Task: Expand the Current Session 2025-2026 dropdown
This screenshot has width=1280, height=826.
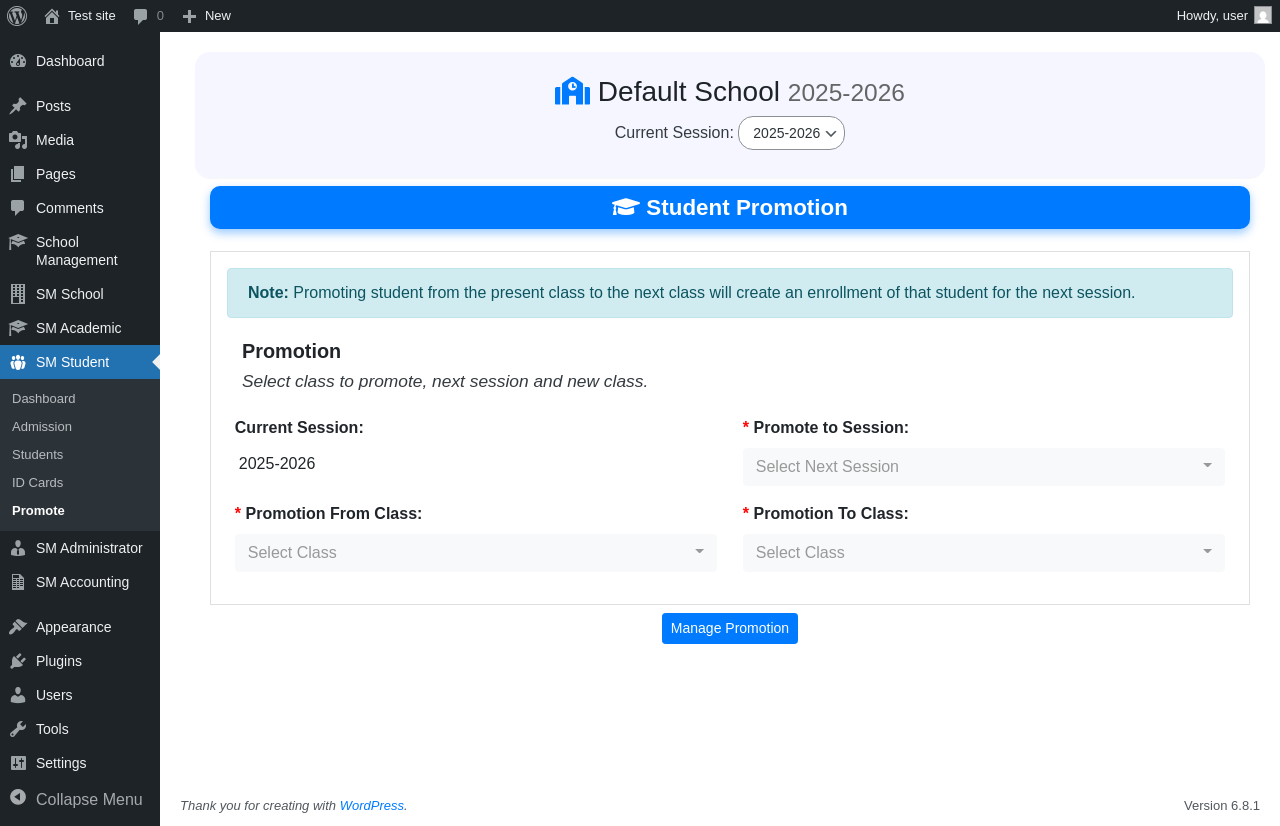Action: click(x=791, y=133)
